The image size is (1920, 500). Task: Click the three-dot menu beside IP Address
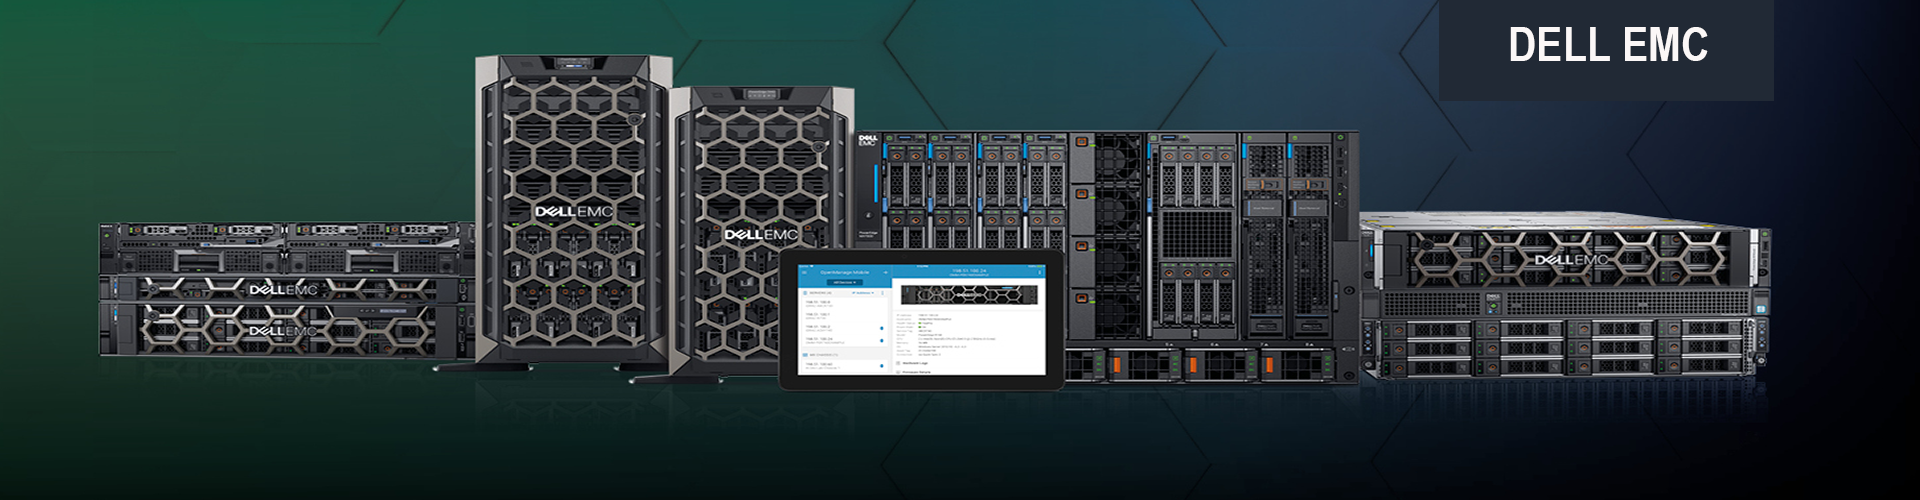[x=883, y=293]
